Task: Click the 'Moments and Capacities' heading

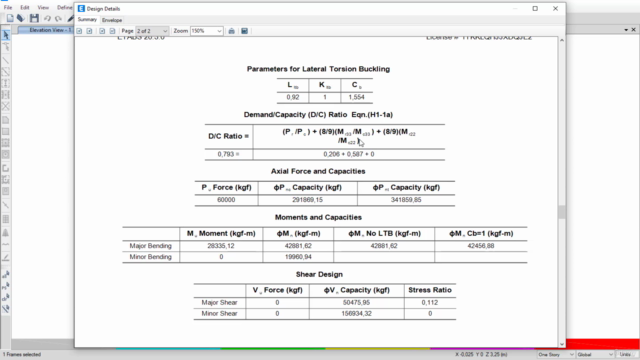Action: coord(318,217)
